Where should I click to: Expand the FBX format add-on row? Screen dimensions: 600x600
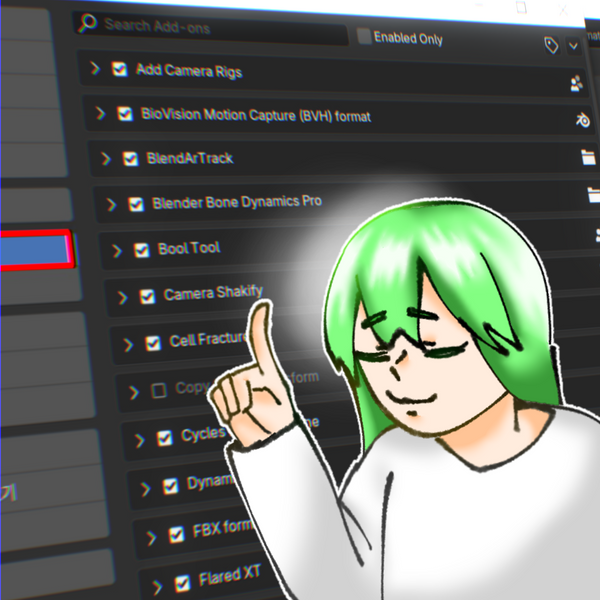pyautogui.click(x=150, y=533)
